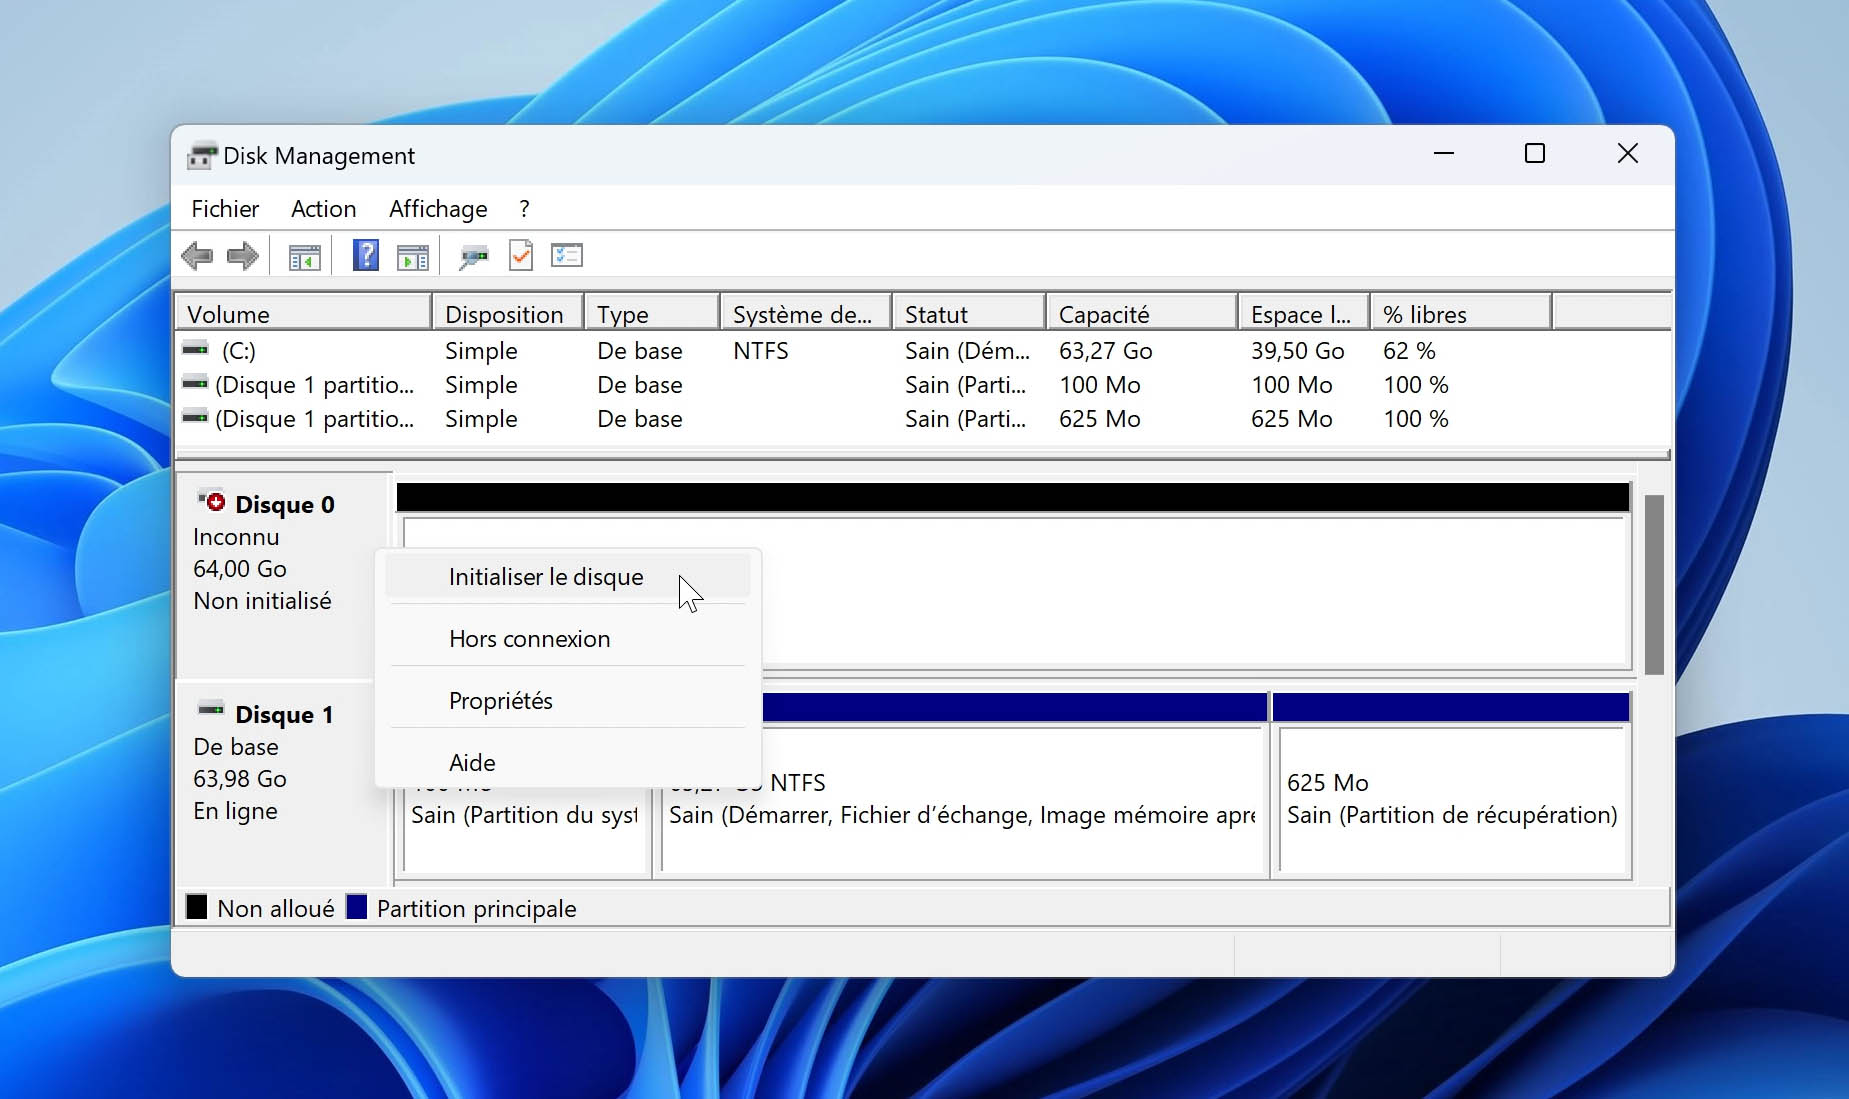Choose Initialiser le disque from context menu
The height and width of the screenshot is (1099, 1849).
tap(567, 577)
